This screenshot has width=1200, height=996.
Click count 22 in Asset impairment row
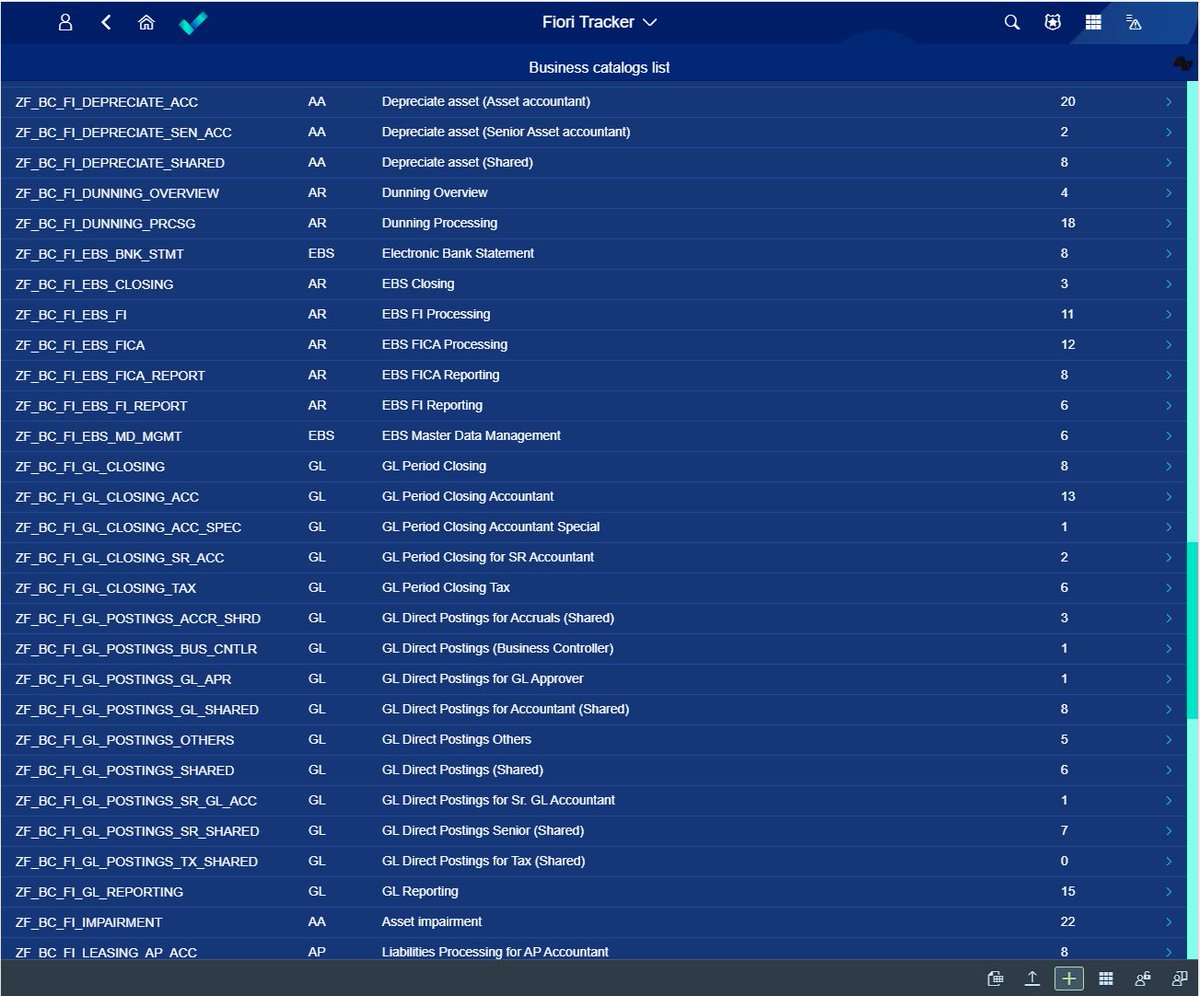(x=1068, y=922)
